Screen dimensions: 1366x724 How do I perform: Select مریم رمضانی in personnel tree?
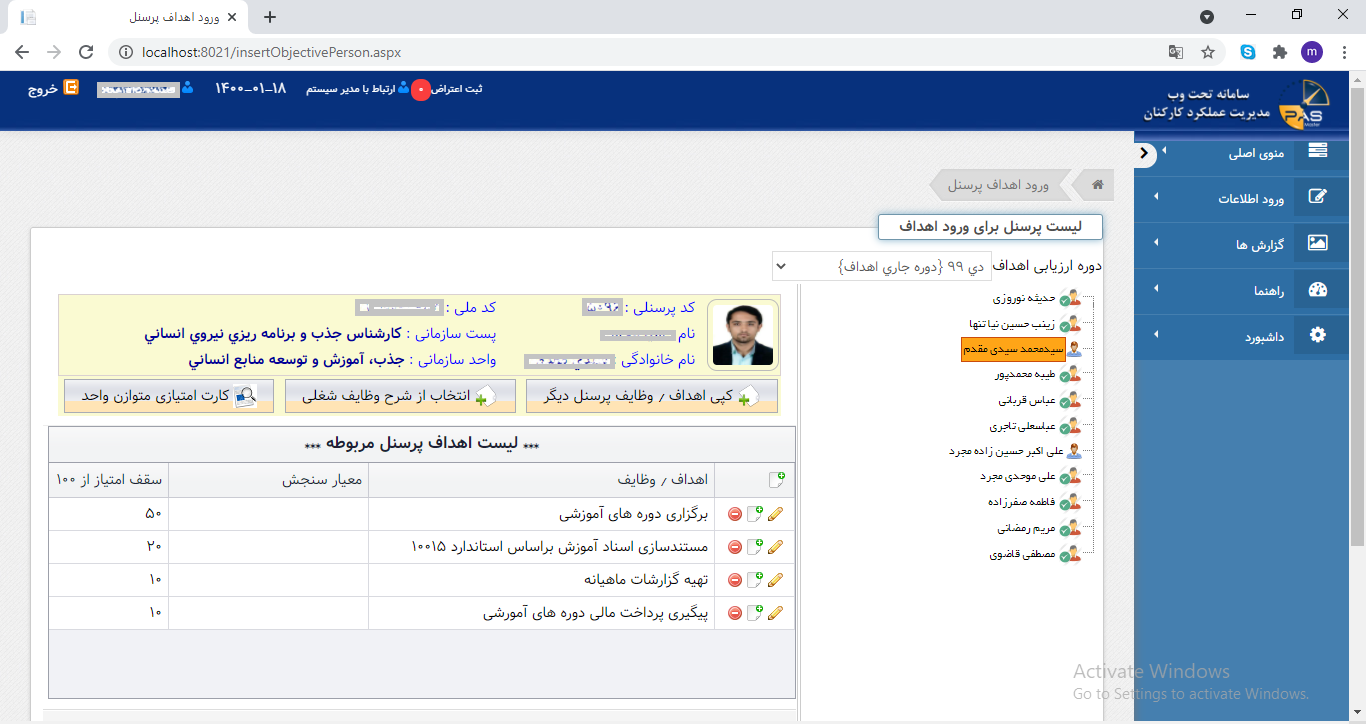tap(1028, 527)
